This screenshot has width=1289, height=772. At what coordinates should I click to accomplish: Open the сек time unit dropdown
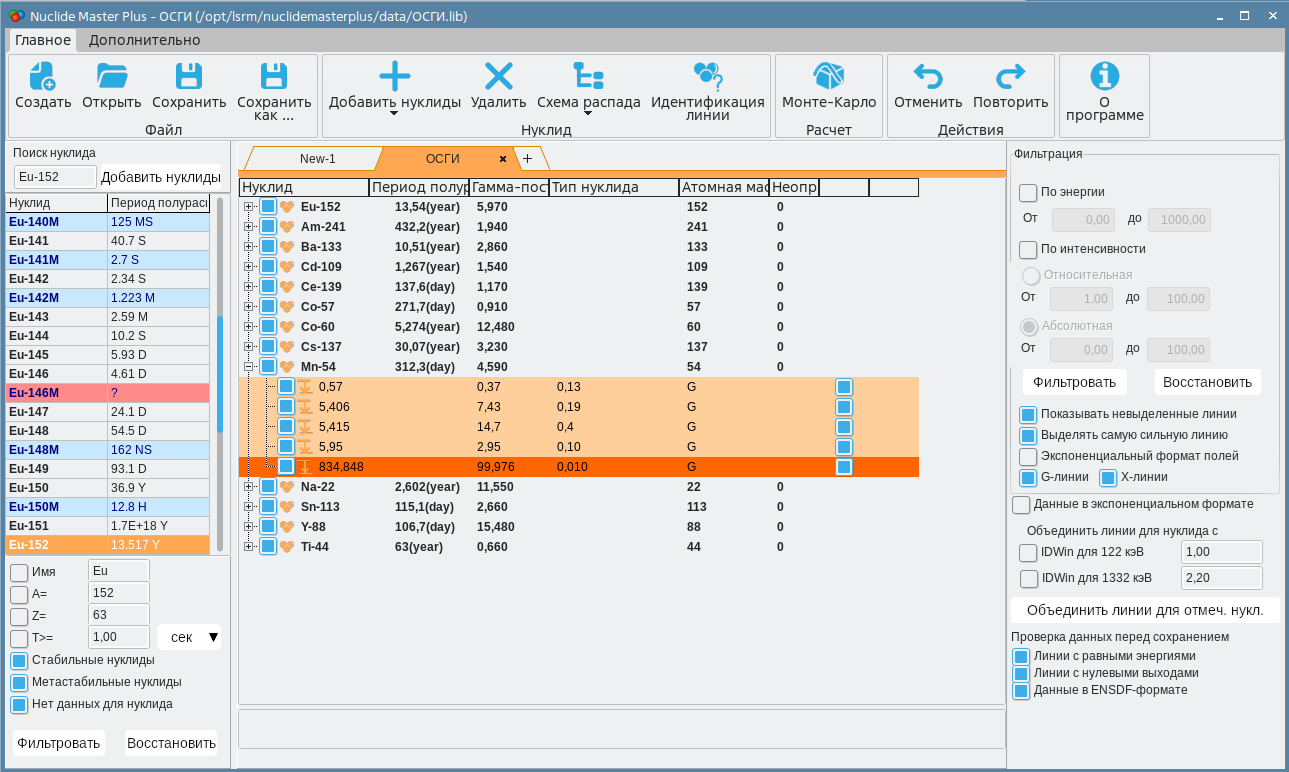tap(189, 637)
